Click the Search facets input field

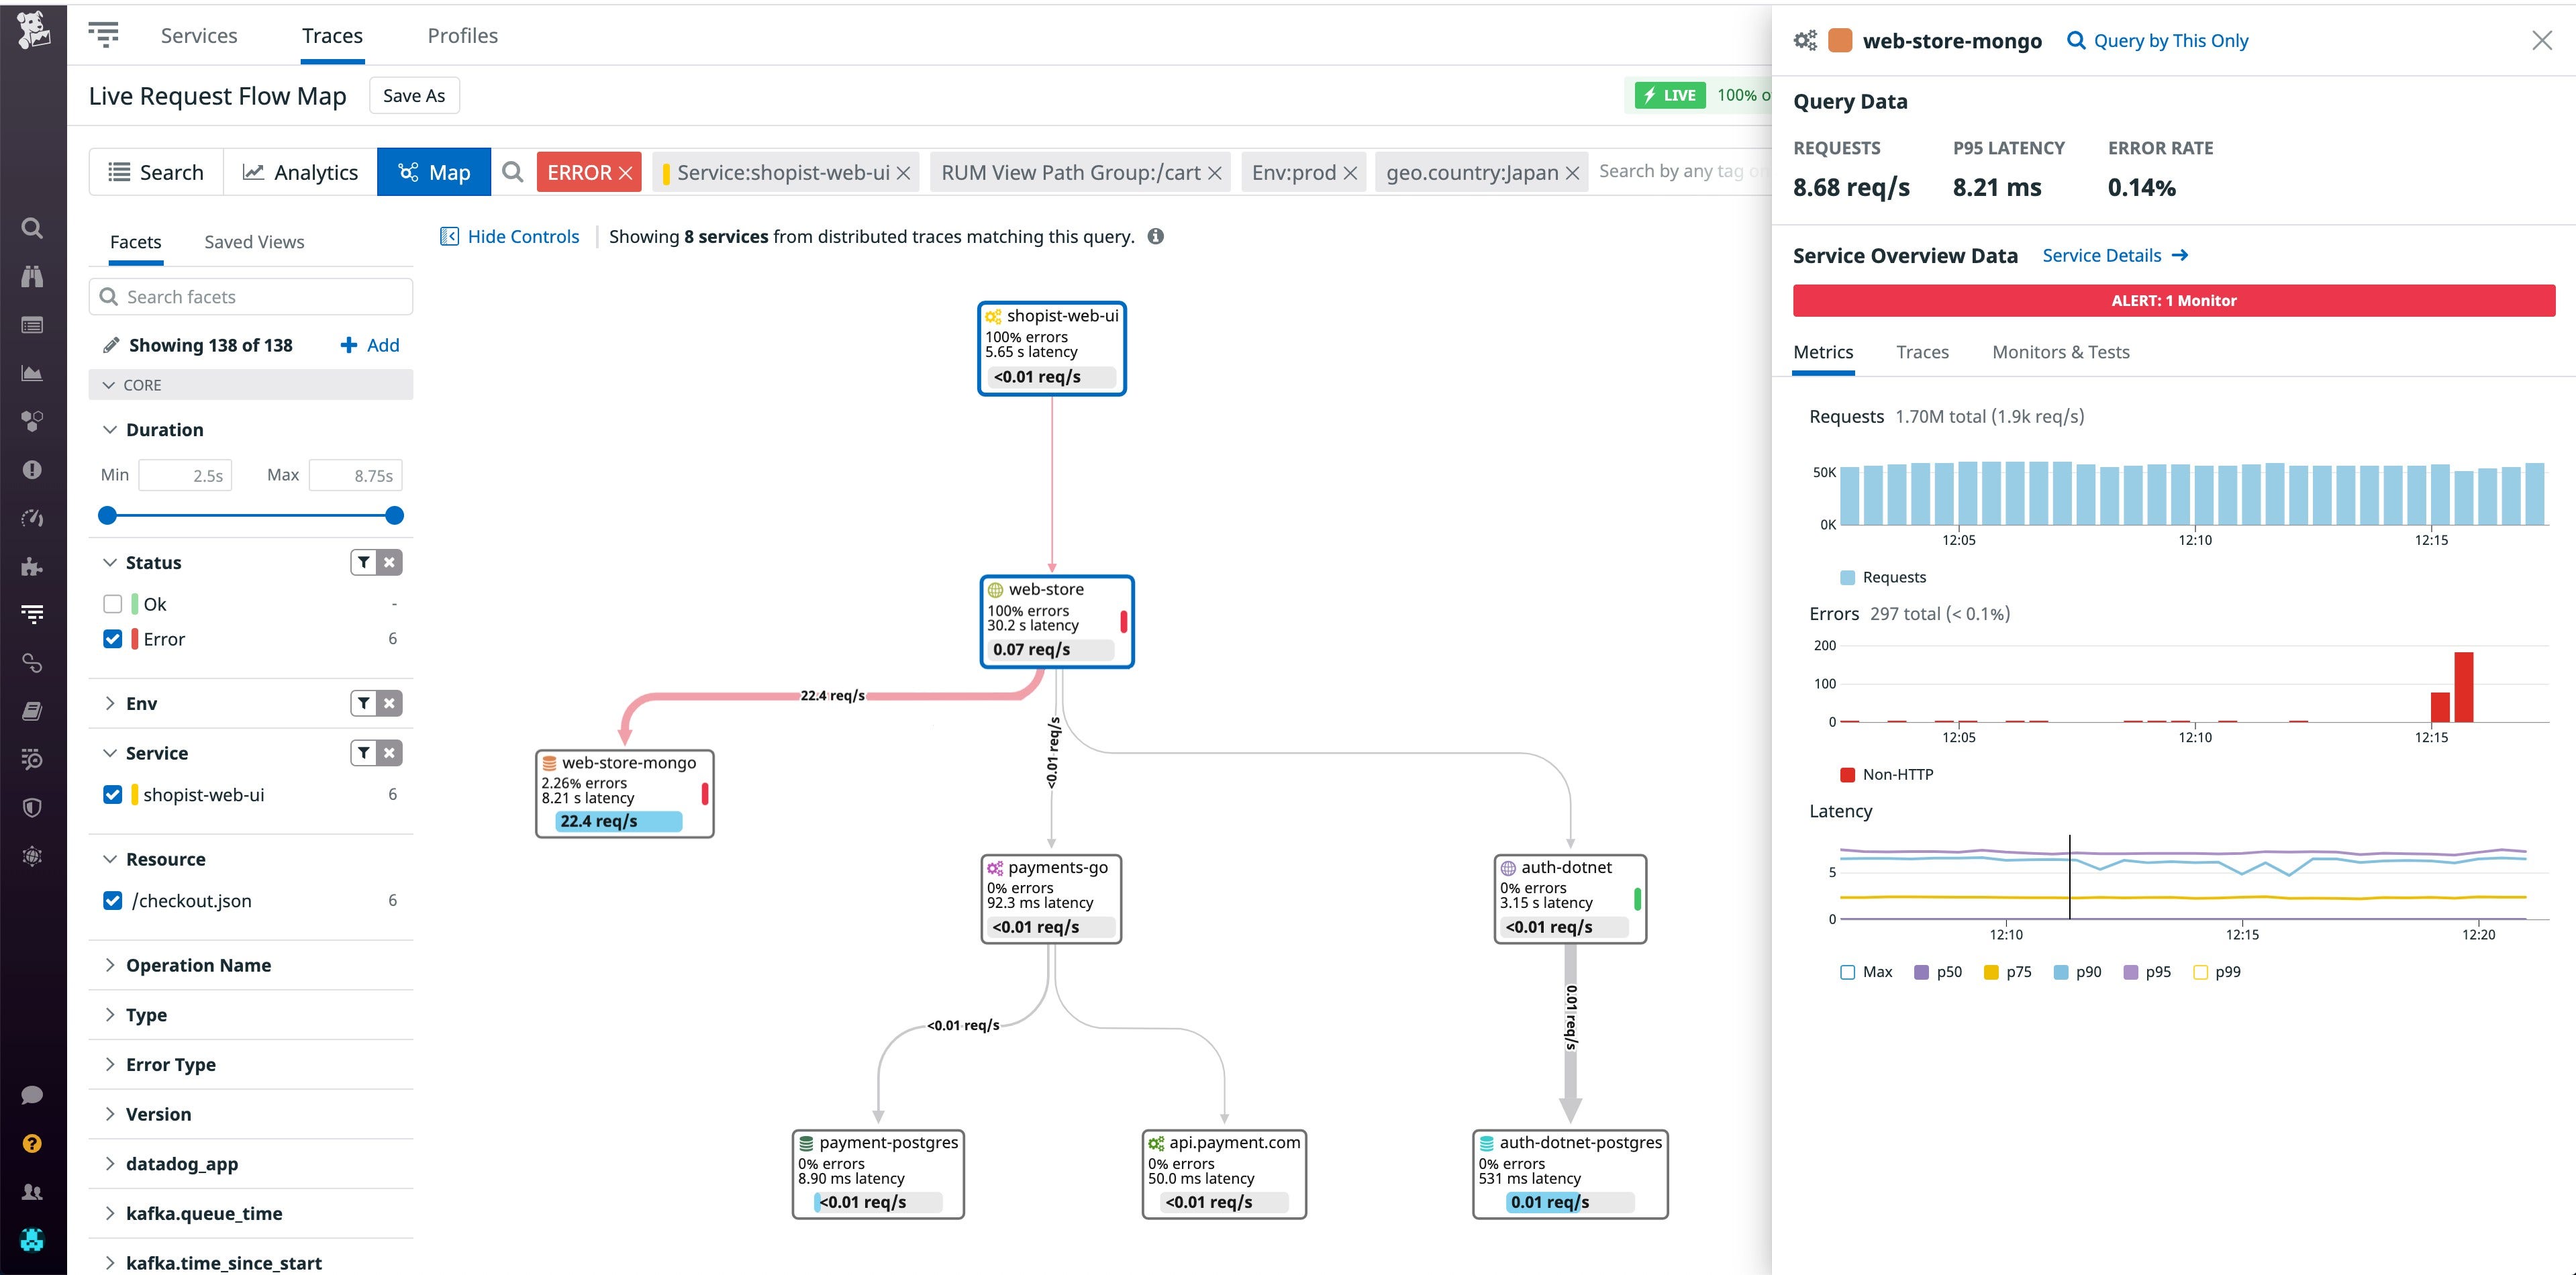click(250, 296)
